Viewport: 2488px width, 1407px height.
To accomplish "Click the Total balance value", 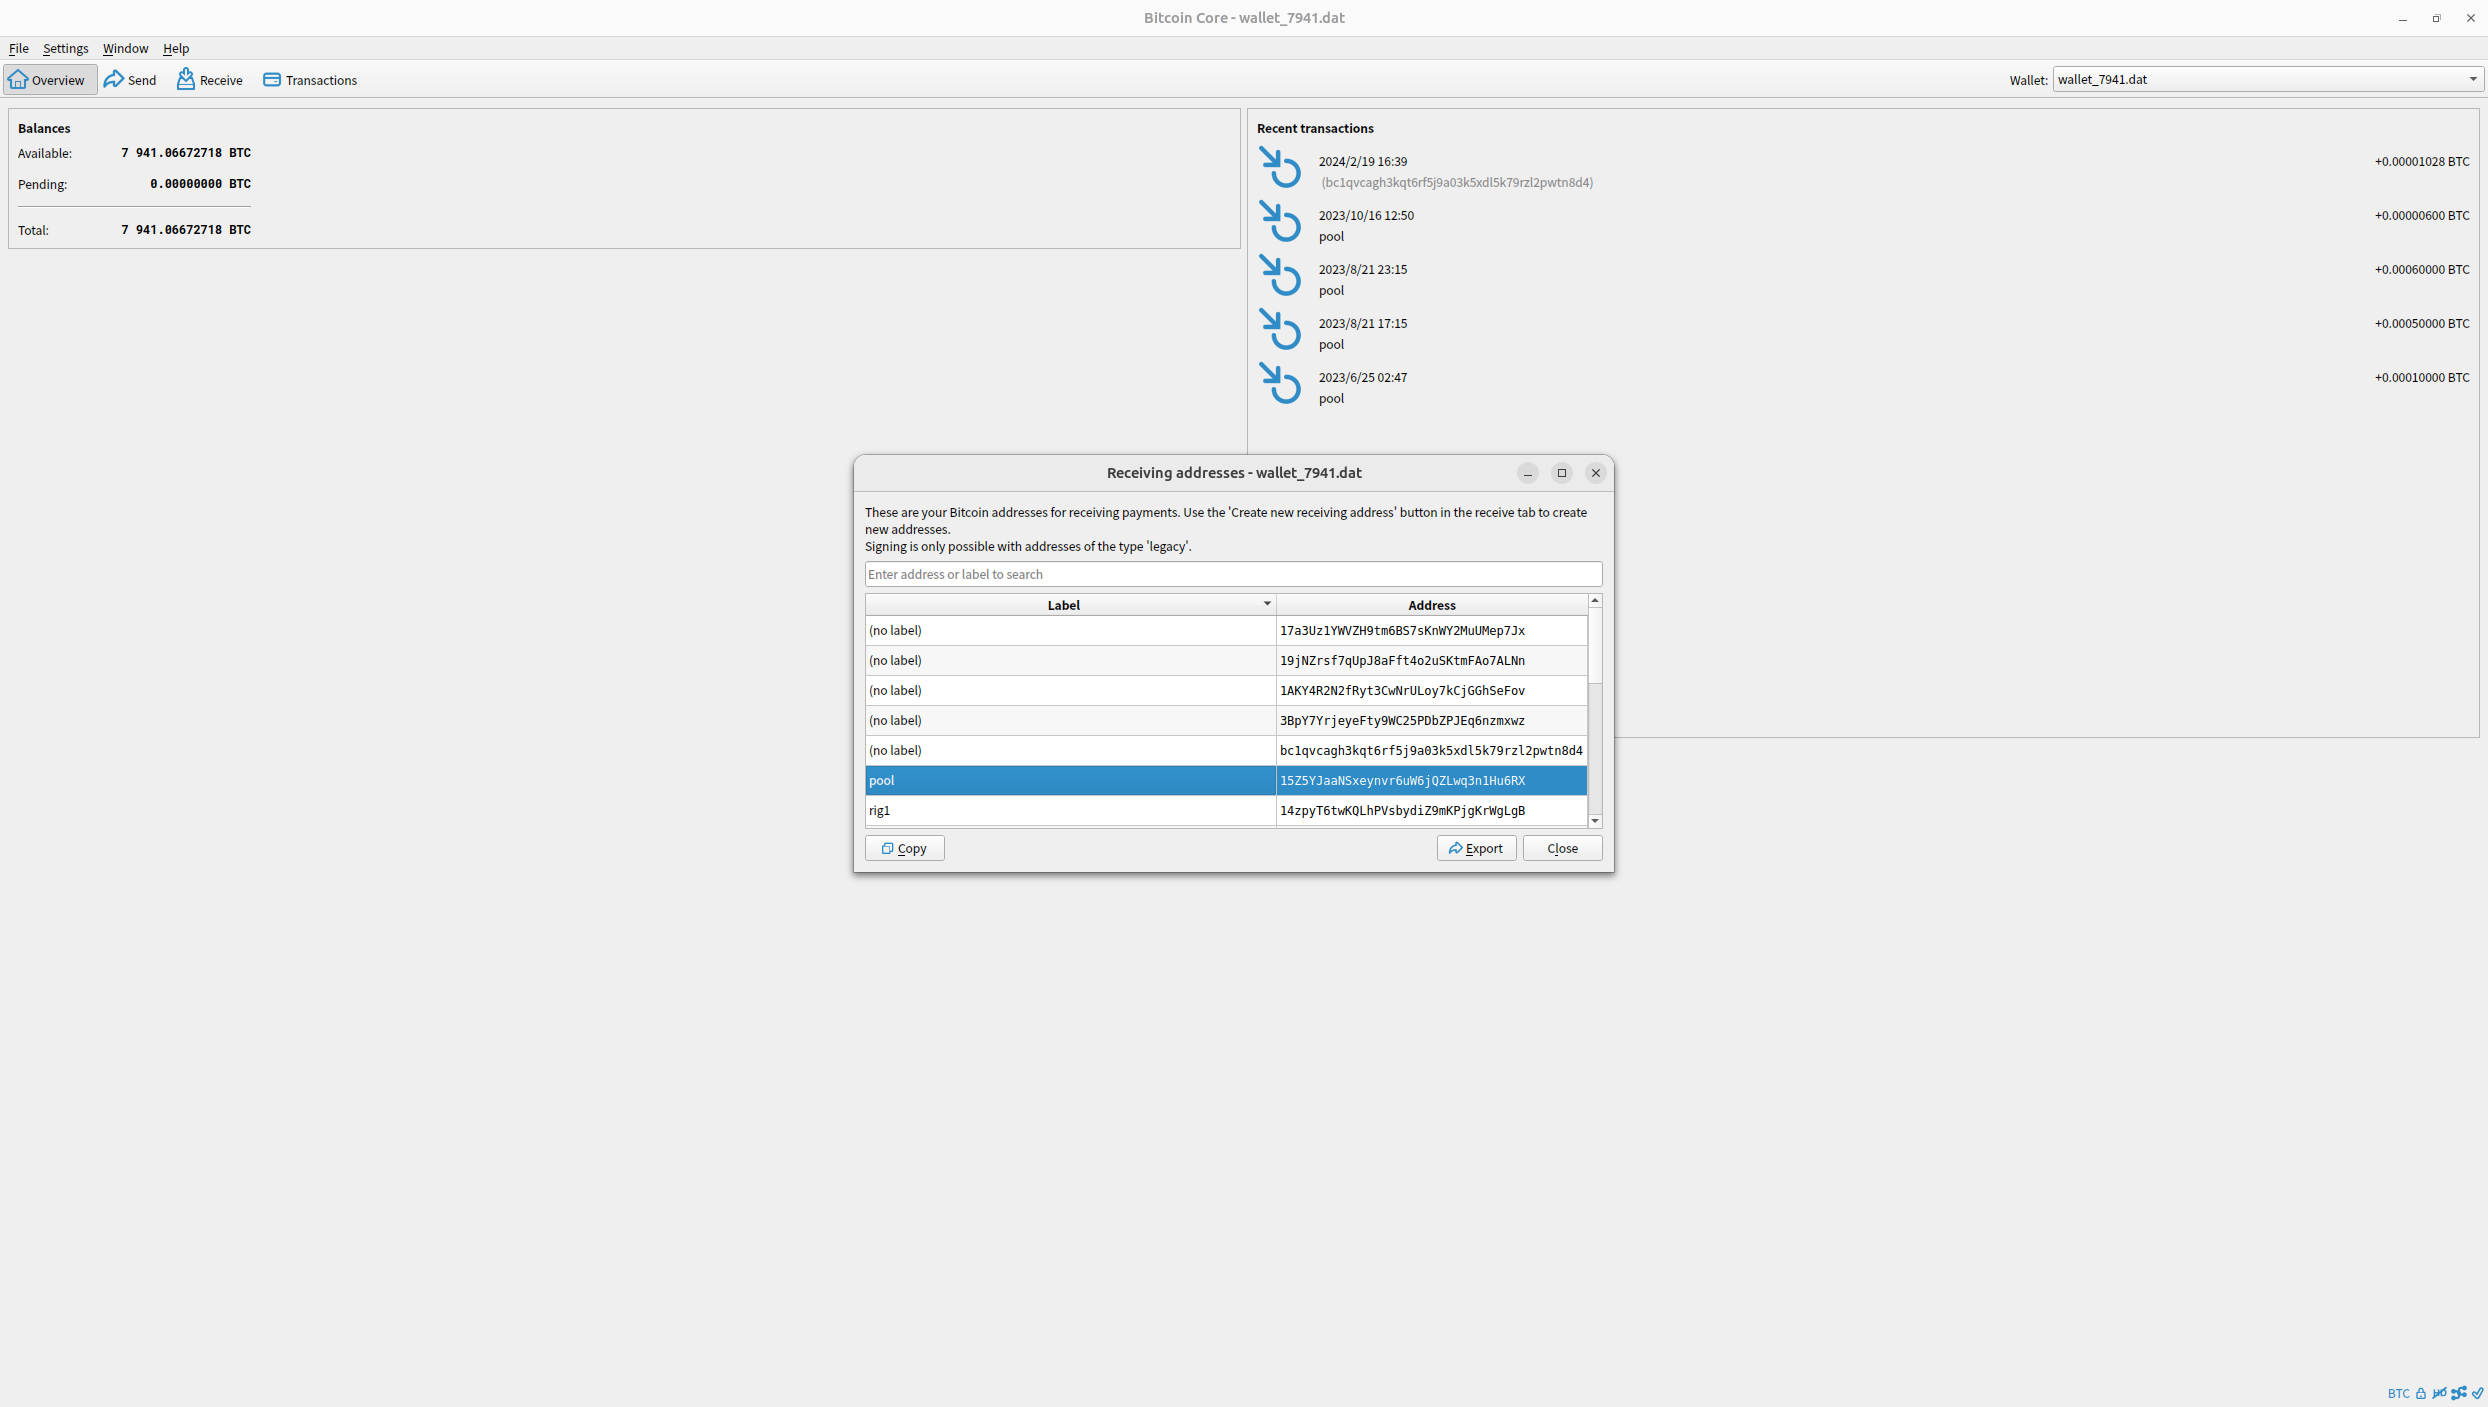I will pyautogui.click(x=186, y=230).
